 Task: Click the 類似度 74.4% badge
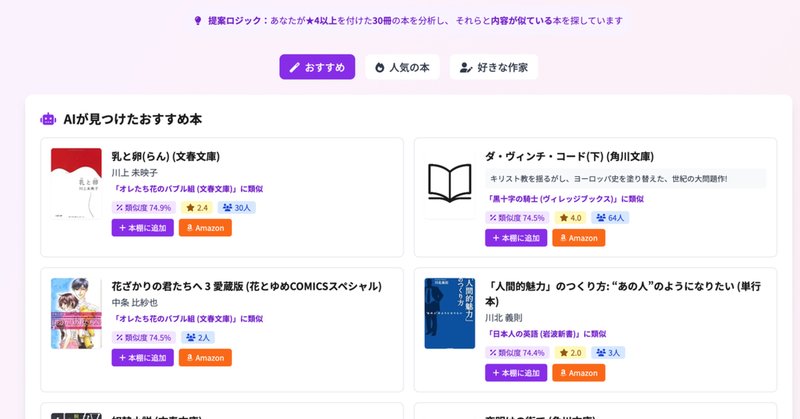click(x=517, y=353)
